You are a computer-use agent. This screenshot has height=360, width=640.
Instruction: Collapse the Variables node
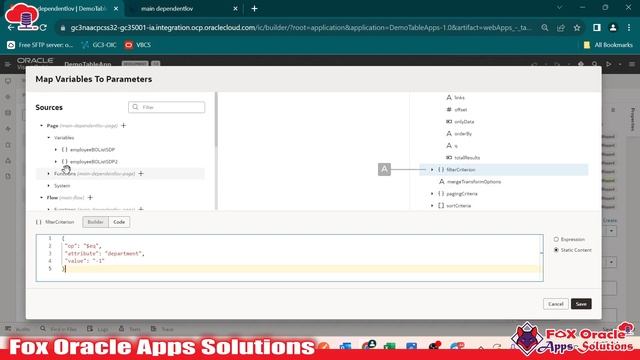[49, 138]
